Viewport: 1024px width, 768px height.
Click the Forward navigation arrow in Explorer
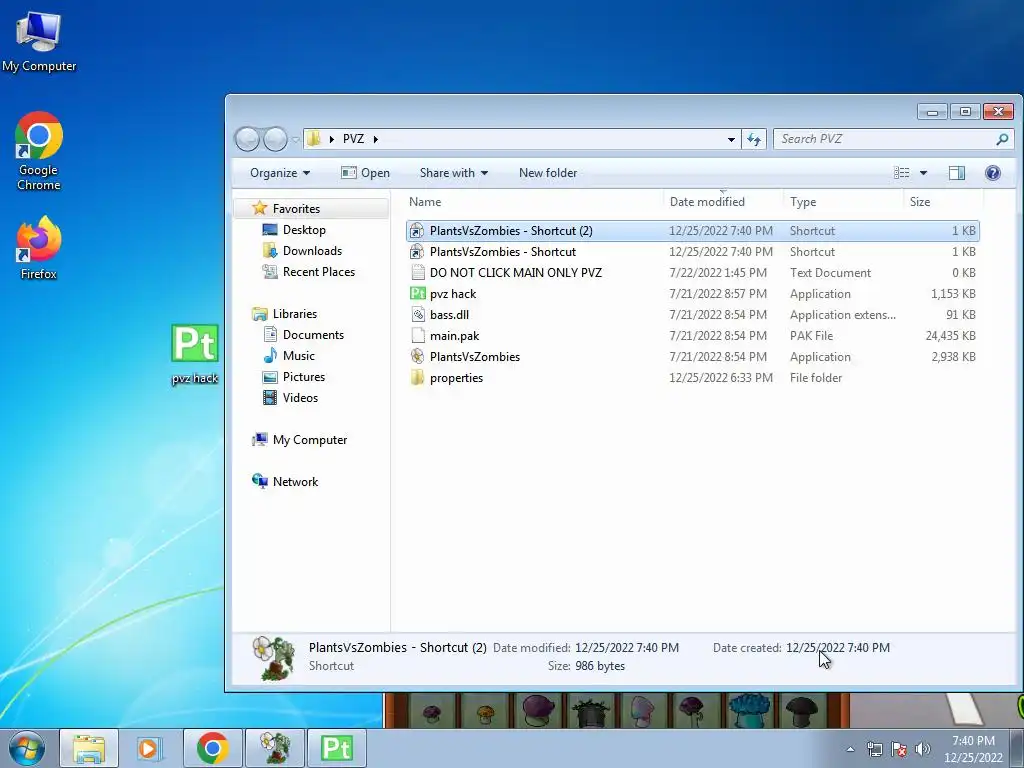pos(275,138)
